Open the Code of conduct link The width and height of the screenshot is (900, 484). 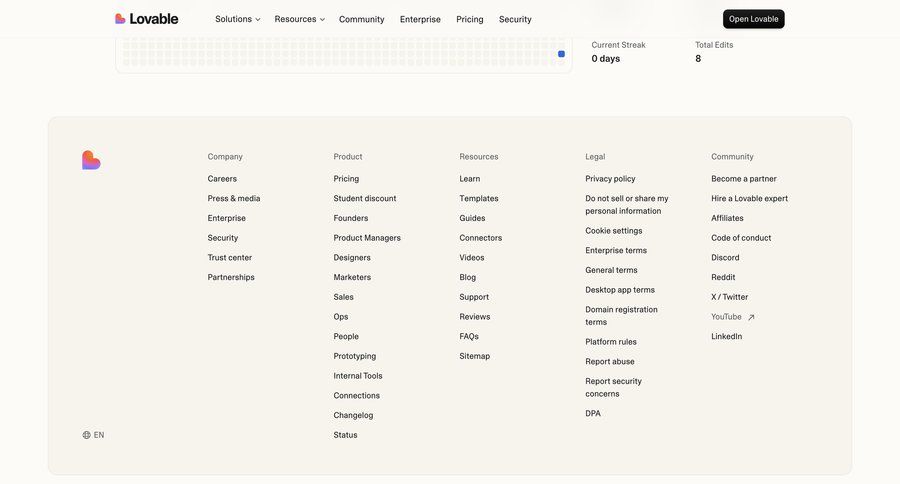pos(741,238)
